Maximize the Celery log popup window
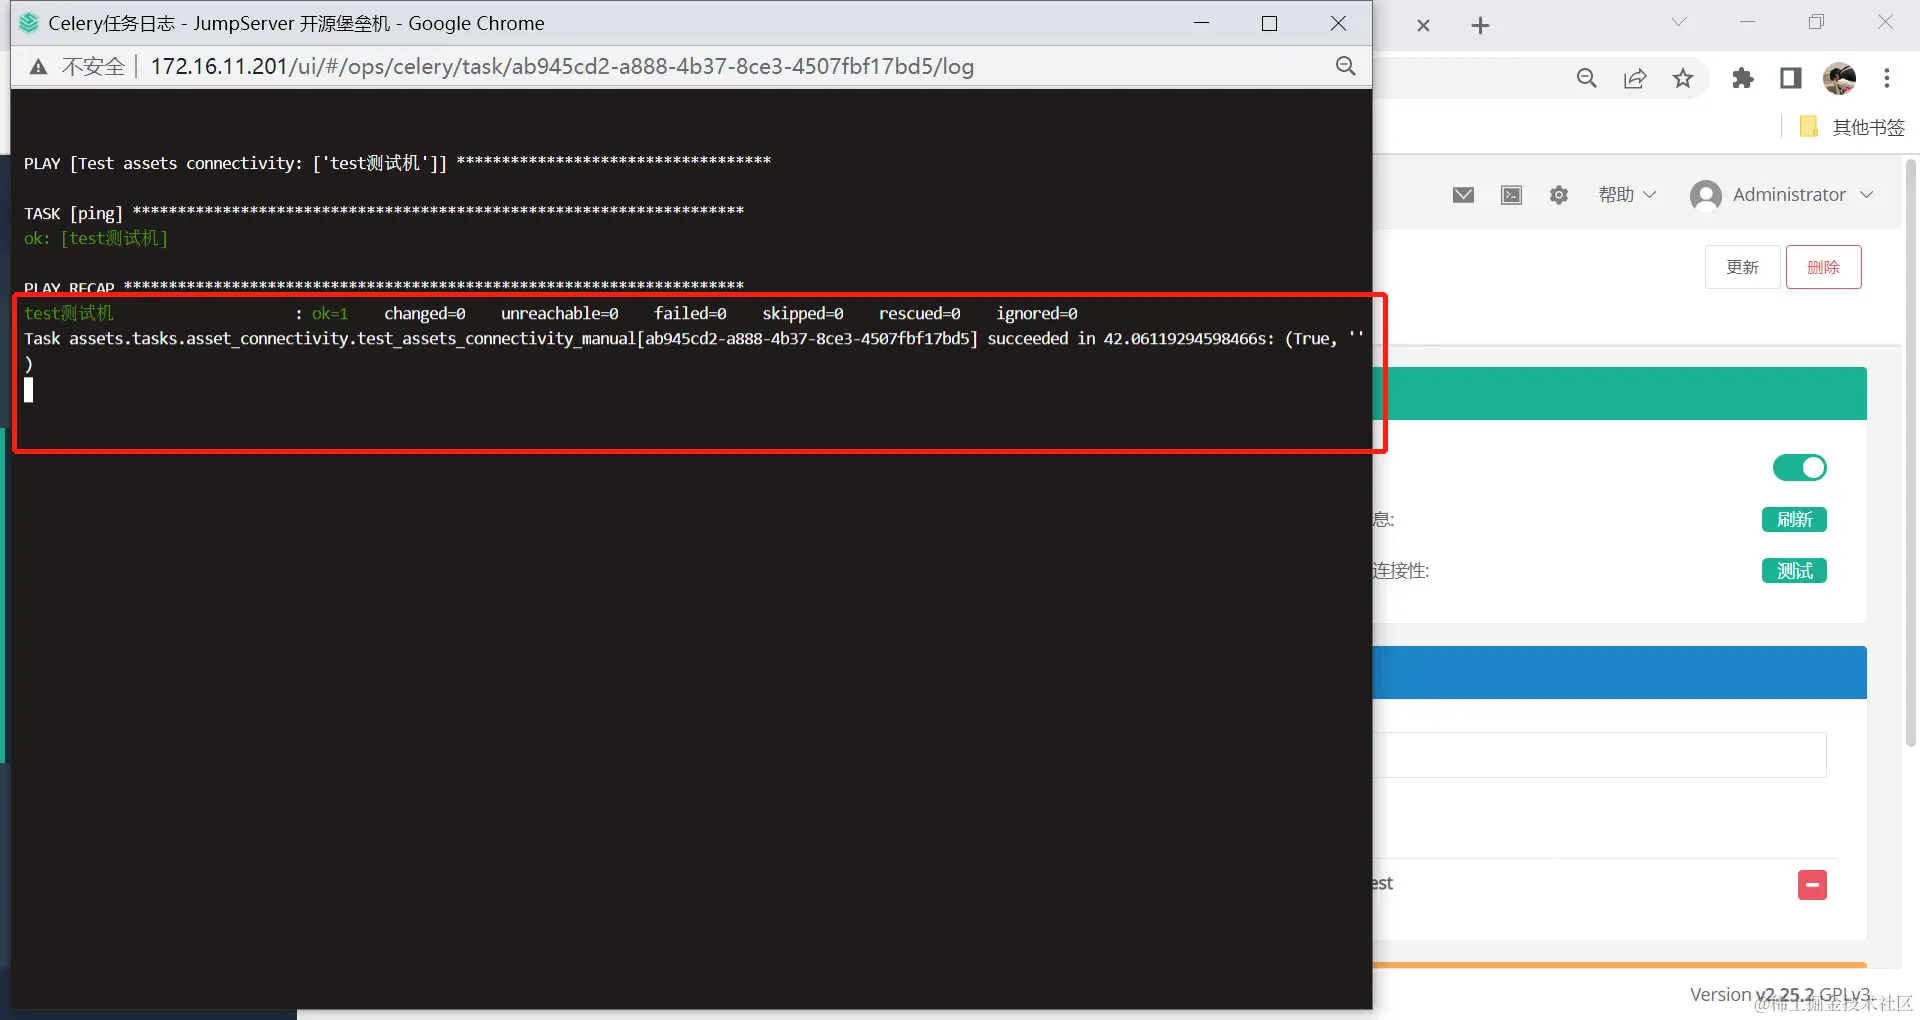1920x1020 pixels. coord(1270,23)
